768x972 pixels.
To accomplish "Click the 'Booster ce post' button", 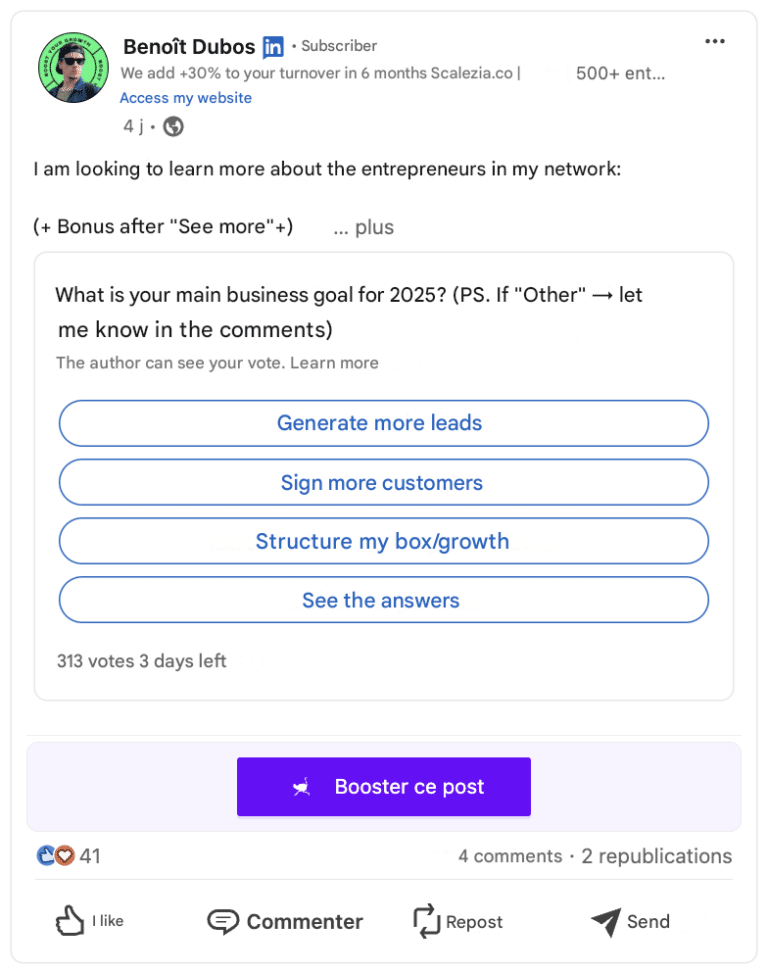I will [383, 787].
